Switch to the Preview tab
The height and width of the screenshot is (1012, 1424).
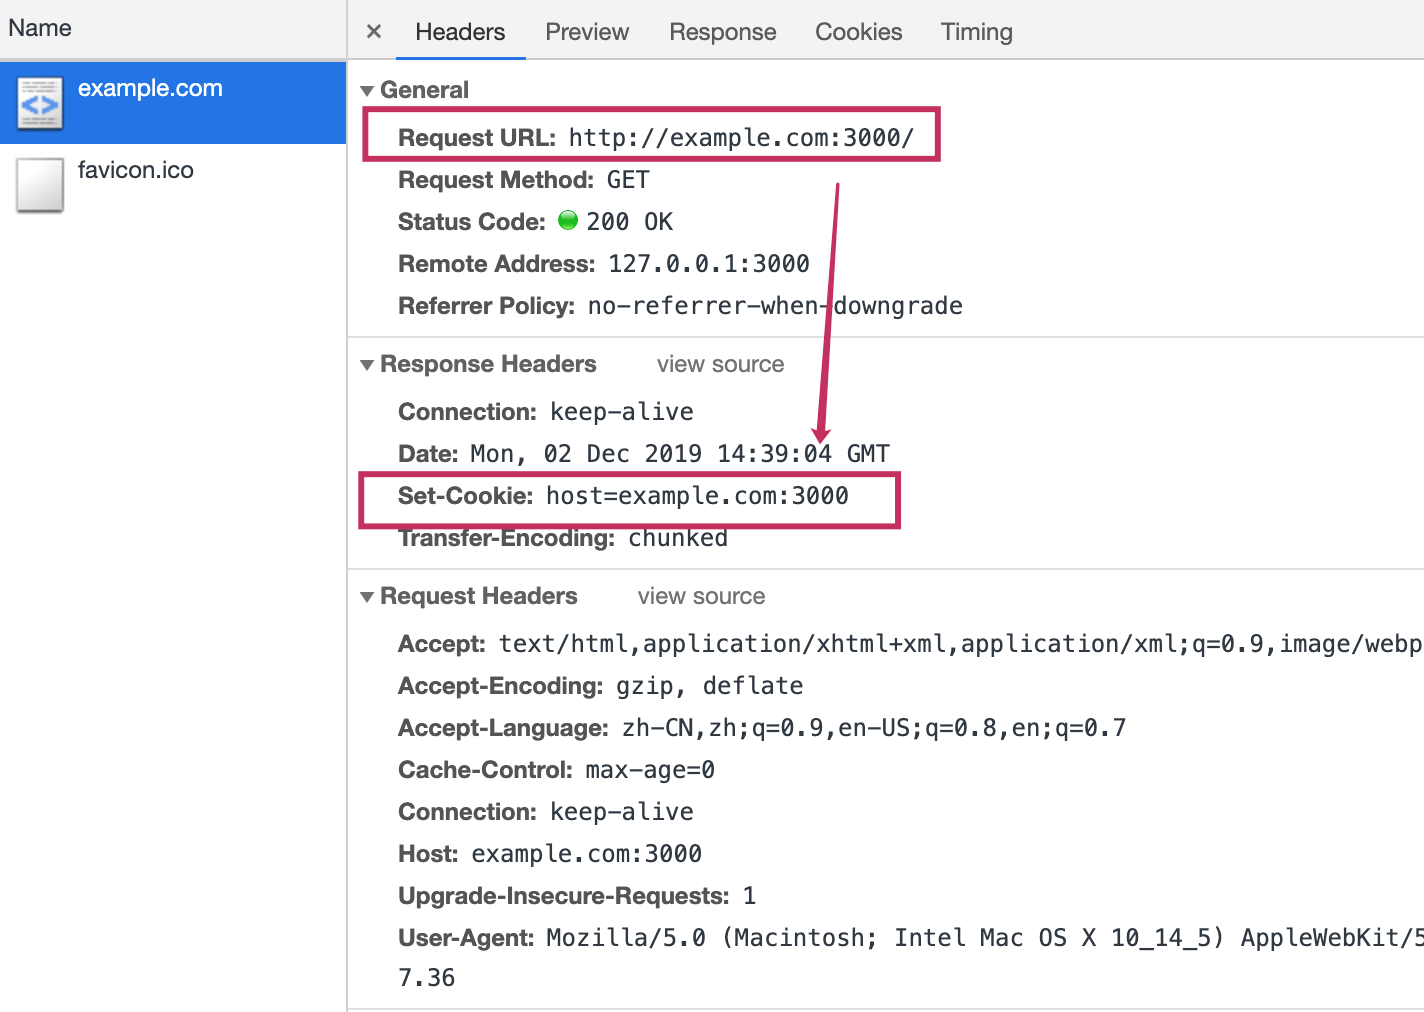click(x=587, y=32)
